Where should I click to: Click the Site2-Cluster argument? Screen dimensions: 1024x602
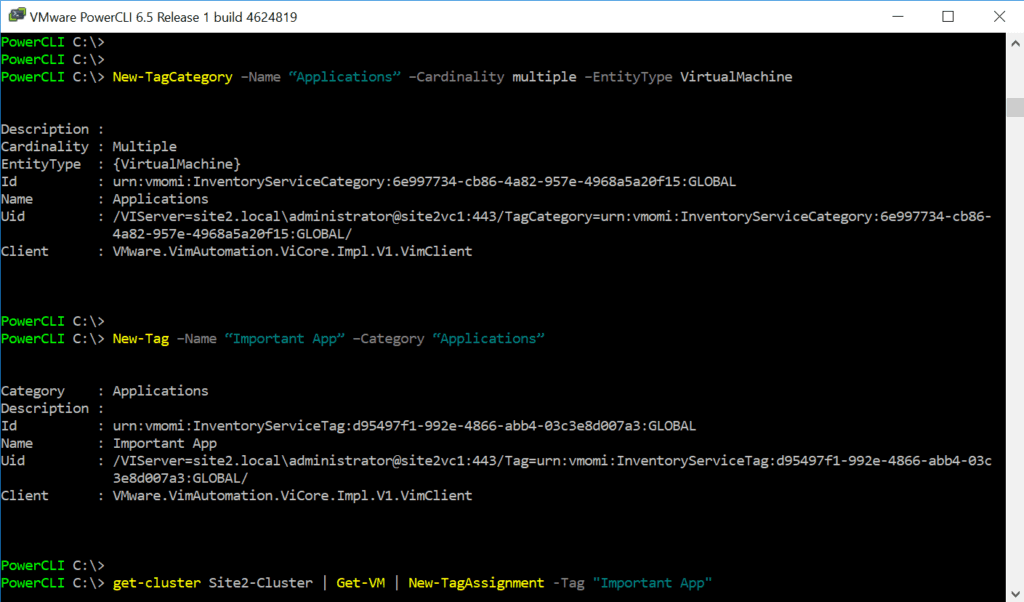tap(261, 583)
